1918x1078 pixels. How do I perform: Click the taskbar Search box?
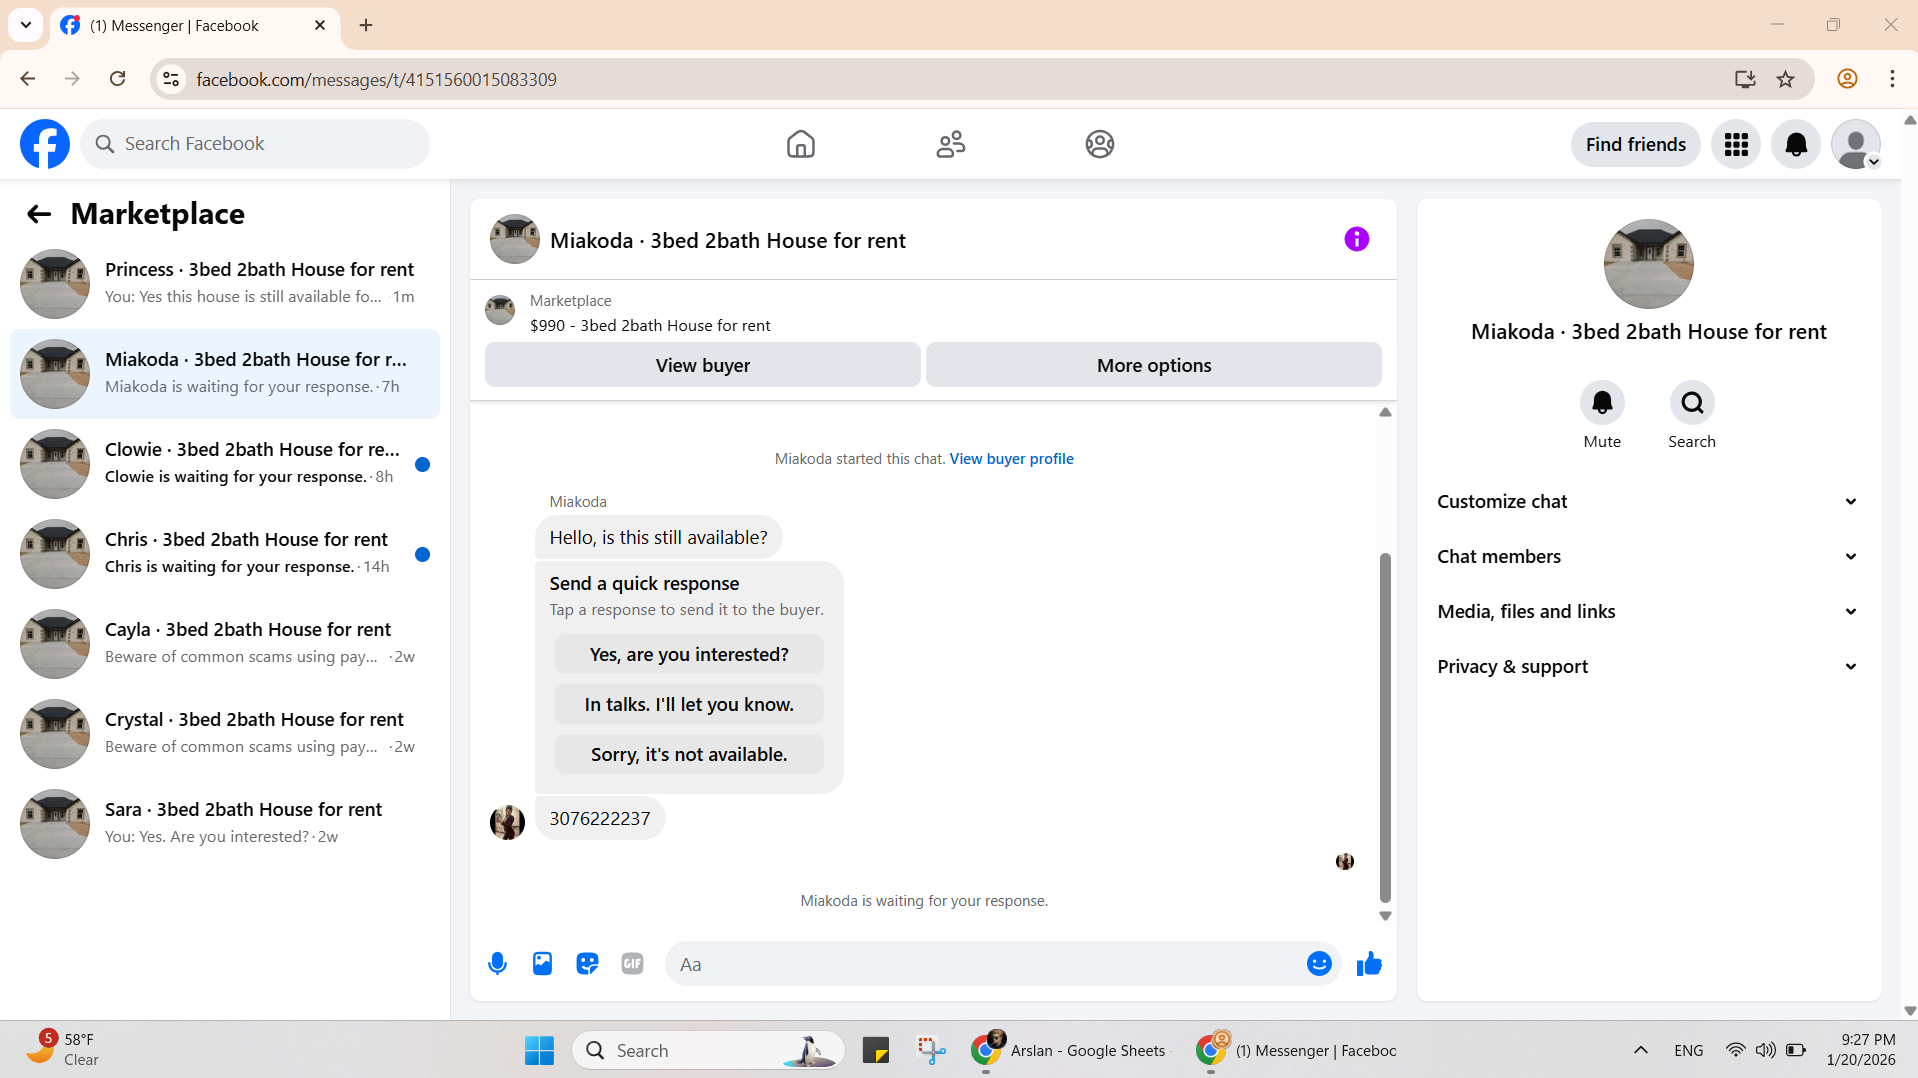pyautogui.click(x=708, y=1050)
